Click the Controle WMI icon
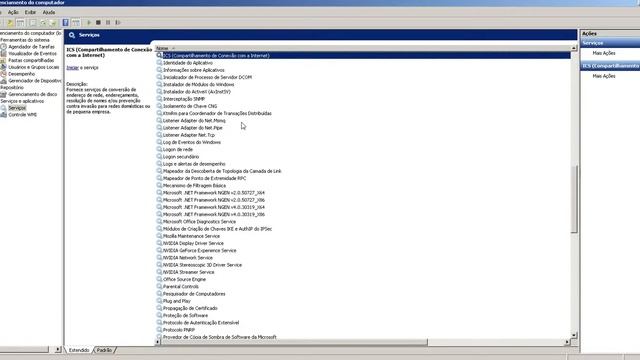Viewport: 640px width, 360px height. pyautogui.click(x=3, y=115)
